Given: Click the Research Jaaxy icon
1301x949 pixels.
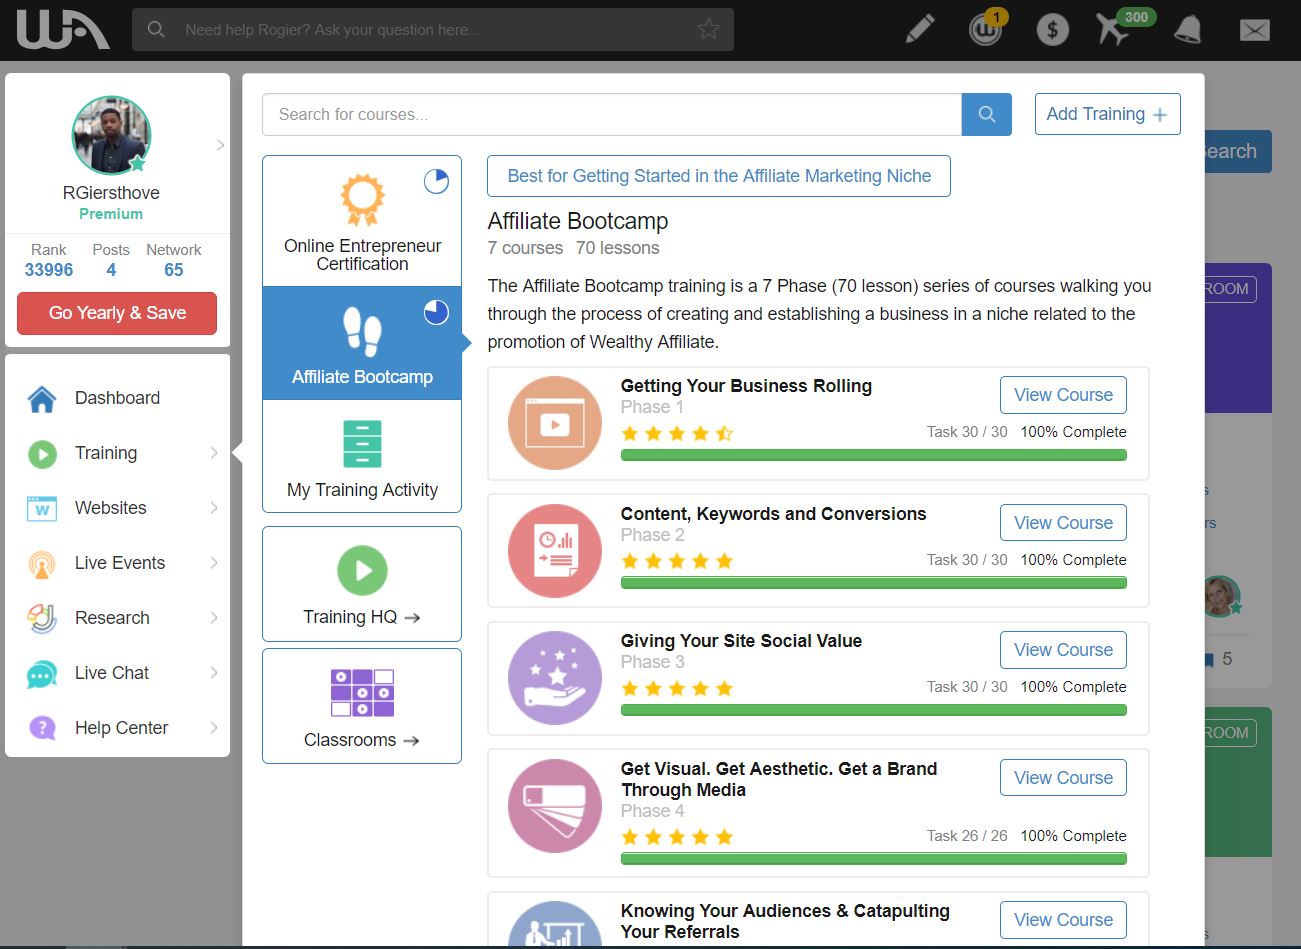Looking at the screenshot, I should (x=42, y=618).
